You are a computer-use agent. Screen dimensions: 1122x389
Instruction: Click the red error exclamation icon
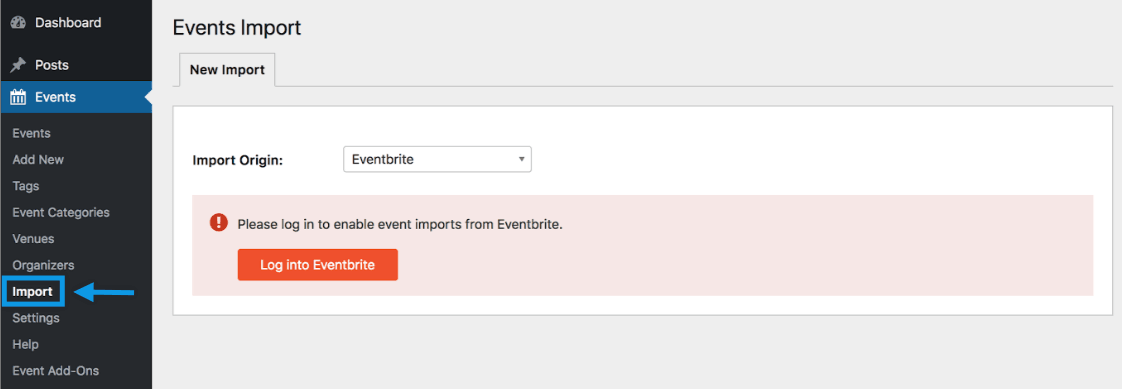pyautogui.click(x=218, y=223)
